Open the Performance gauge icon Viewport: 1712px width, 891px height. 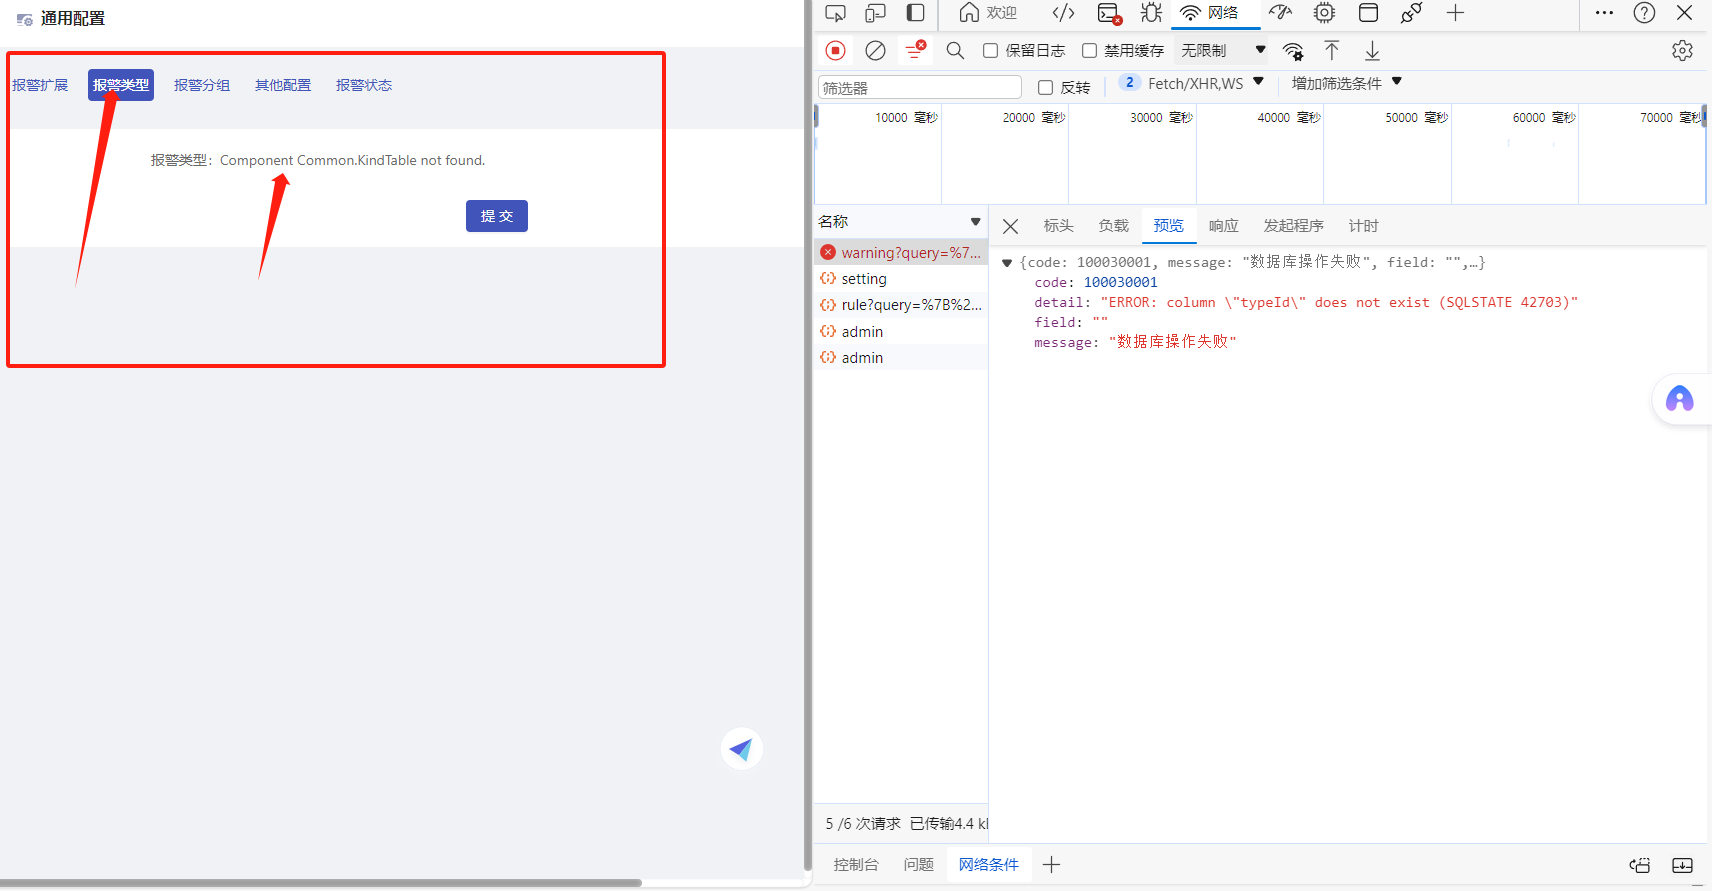point(1280,13)
